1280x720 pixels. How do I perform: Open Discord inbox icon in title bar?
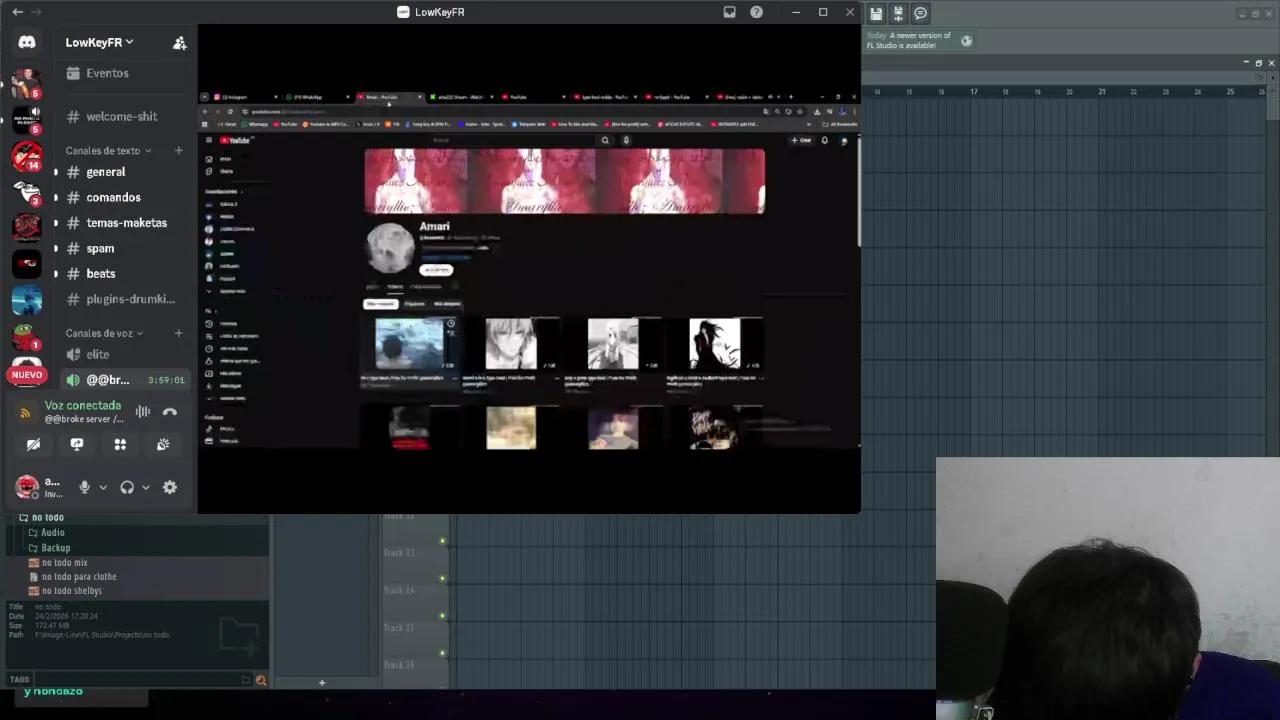(x=729, y=12)
